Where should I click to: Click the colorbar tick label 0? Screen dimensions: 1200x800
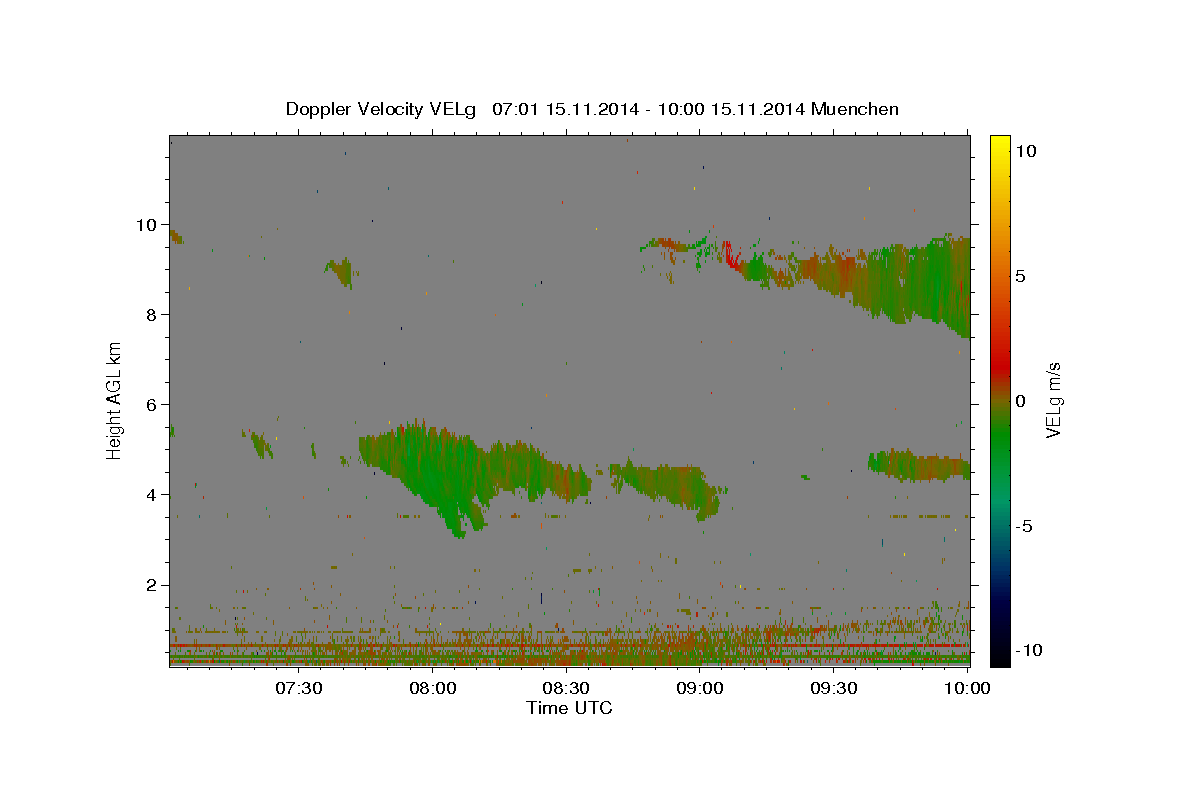1019,401
